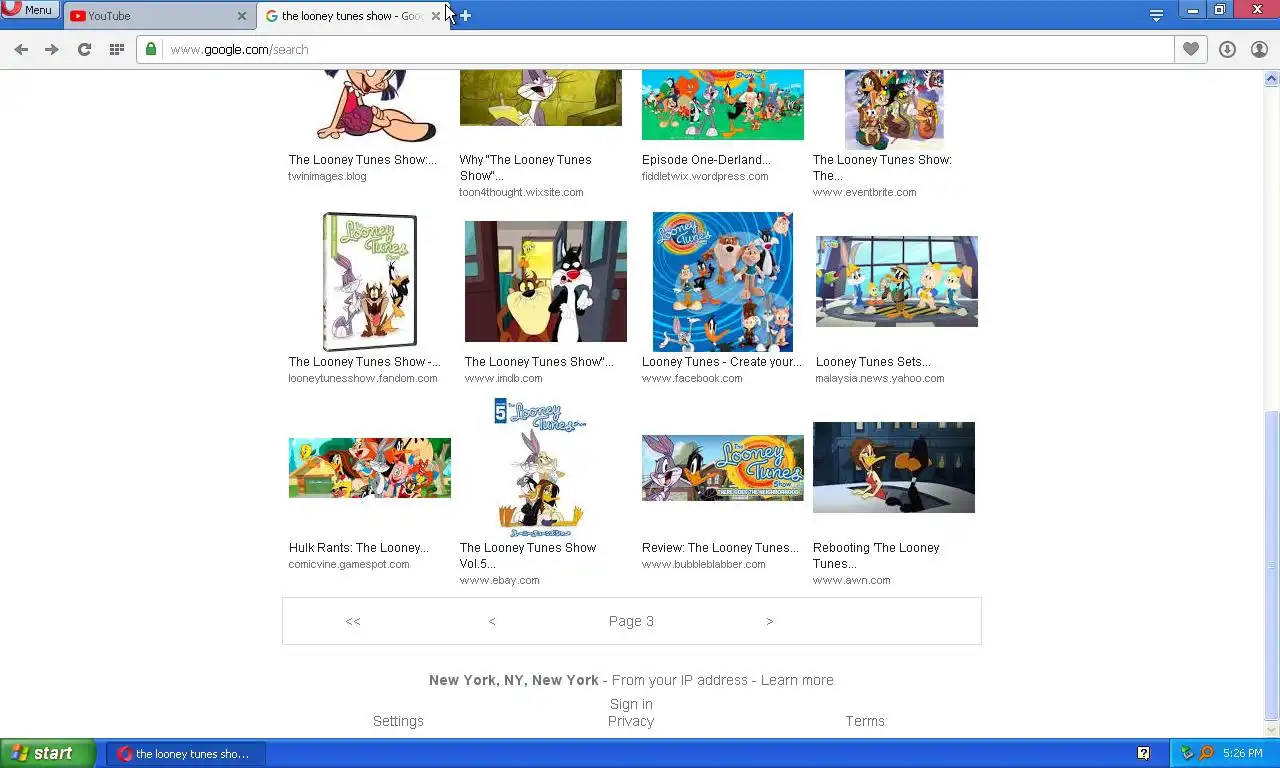The image size is (1280, 768).
Task: Click 'Why "The Looney Tunes Show"...' title
Action: (x=525, y=168)
